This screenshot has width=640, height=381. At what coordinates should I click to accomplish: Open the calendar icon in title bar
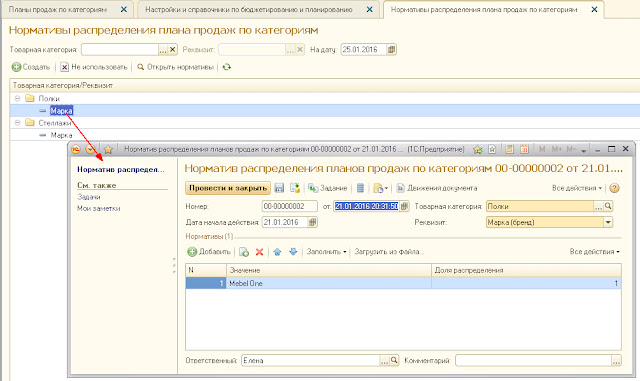click(524, 149)
